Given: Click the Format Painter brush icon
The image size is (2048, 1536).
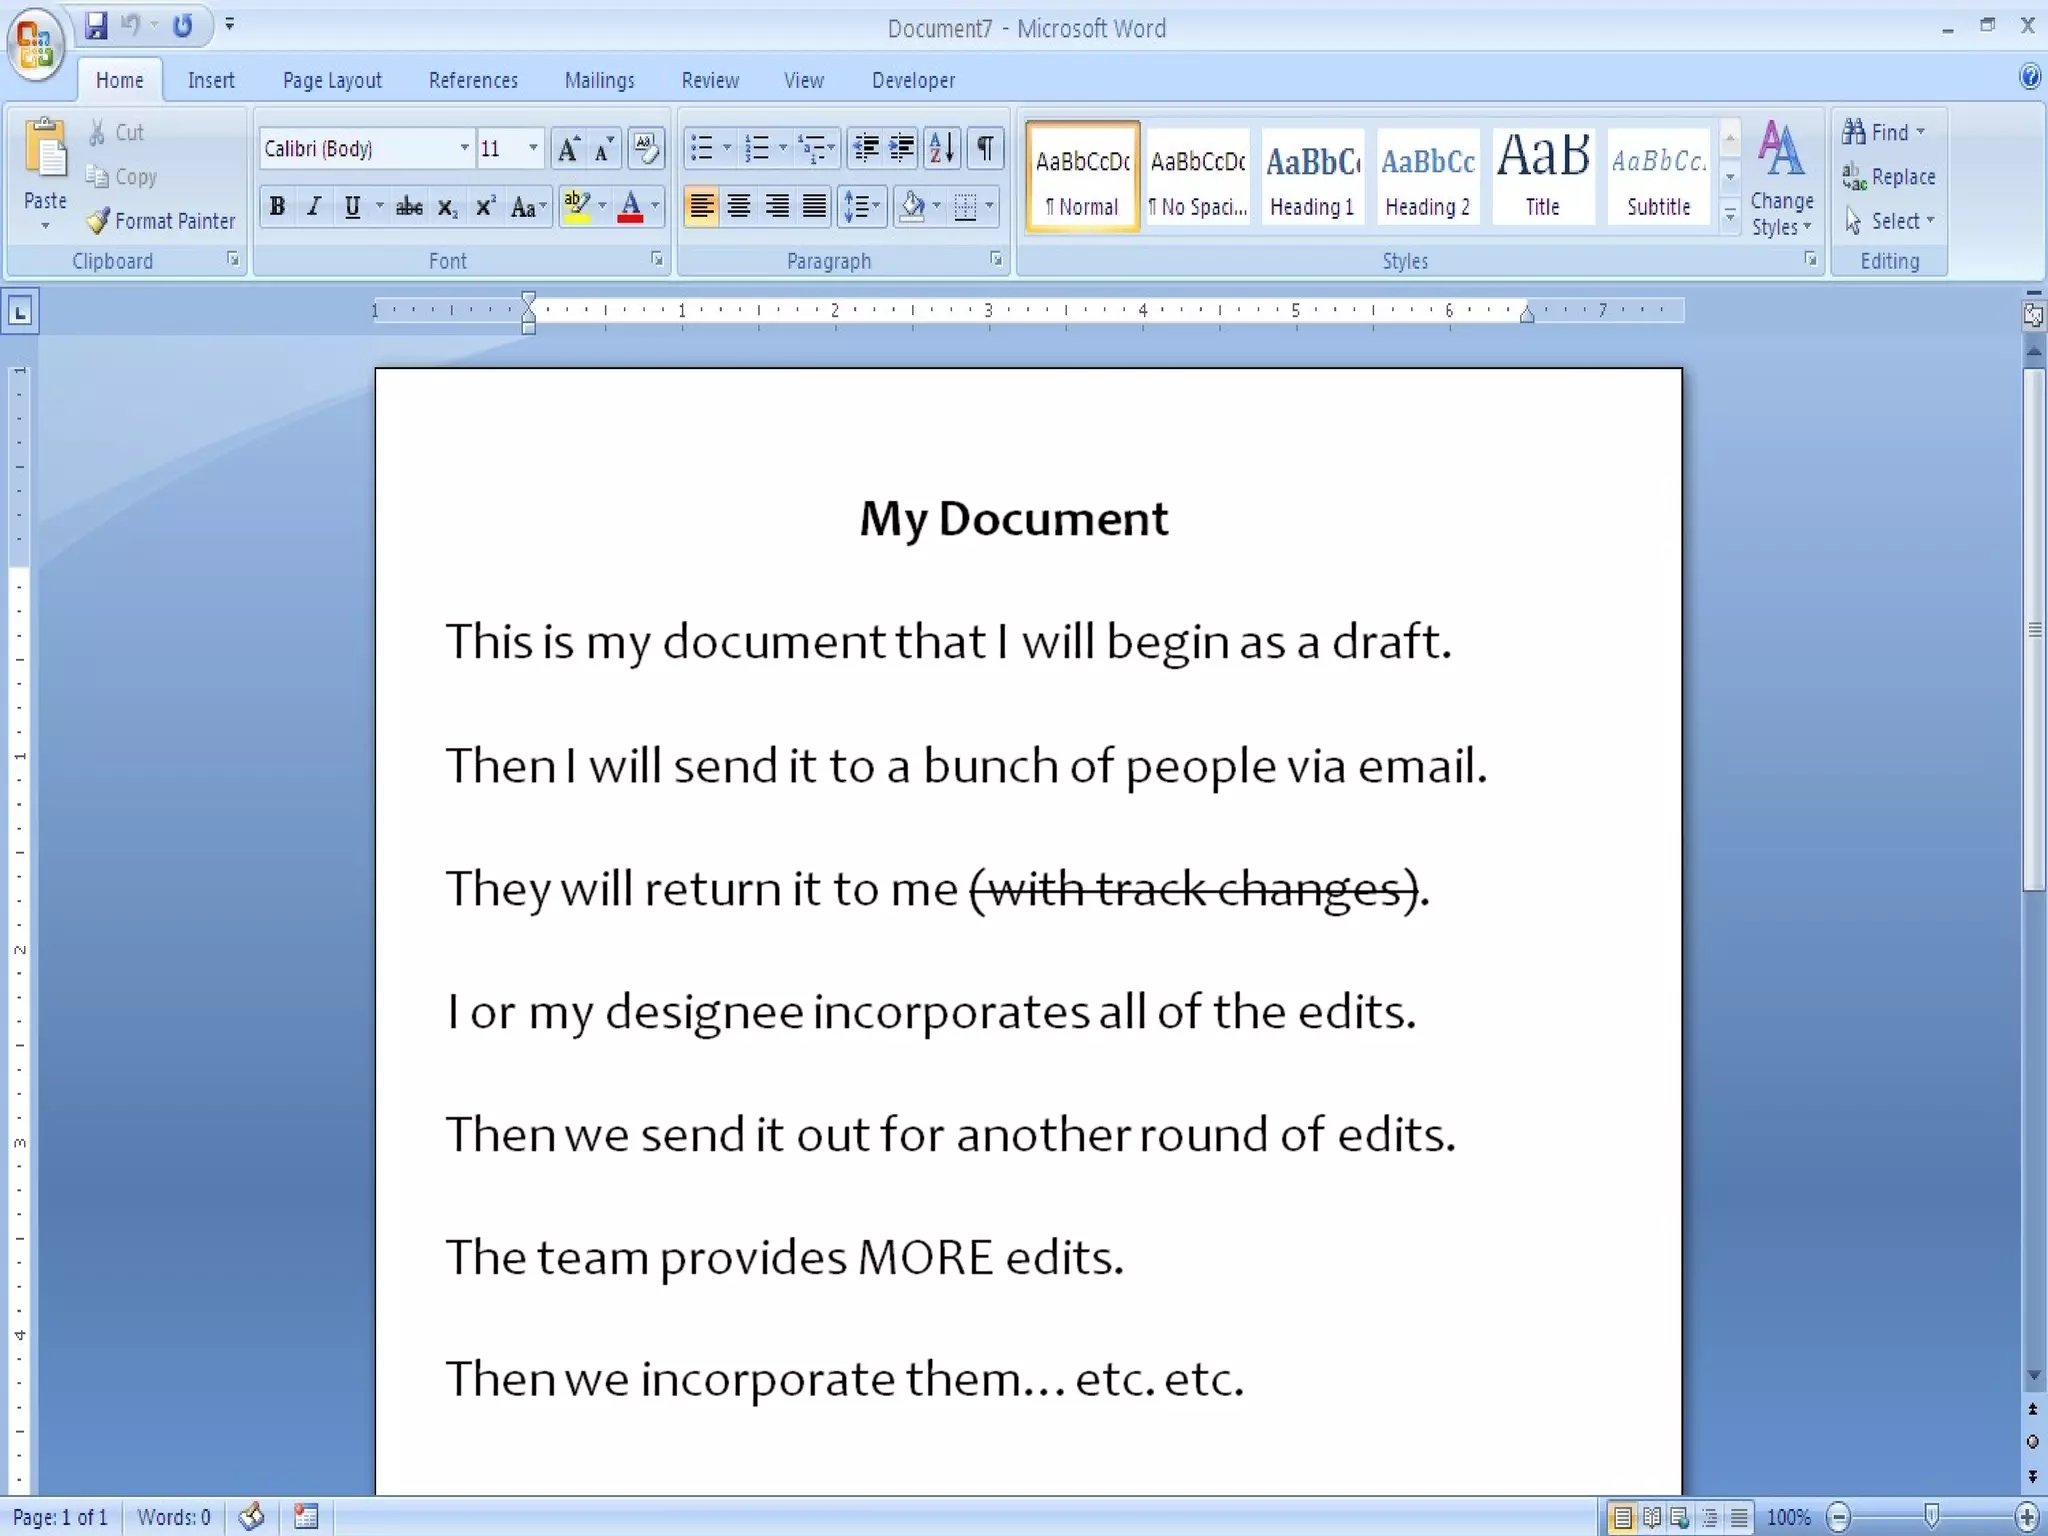Looking at the screenshot, I should (97, 221).
